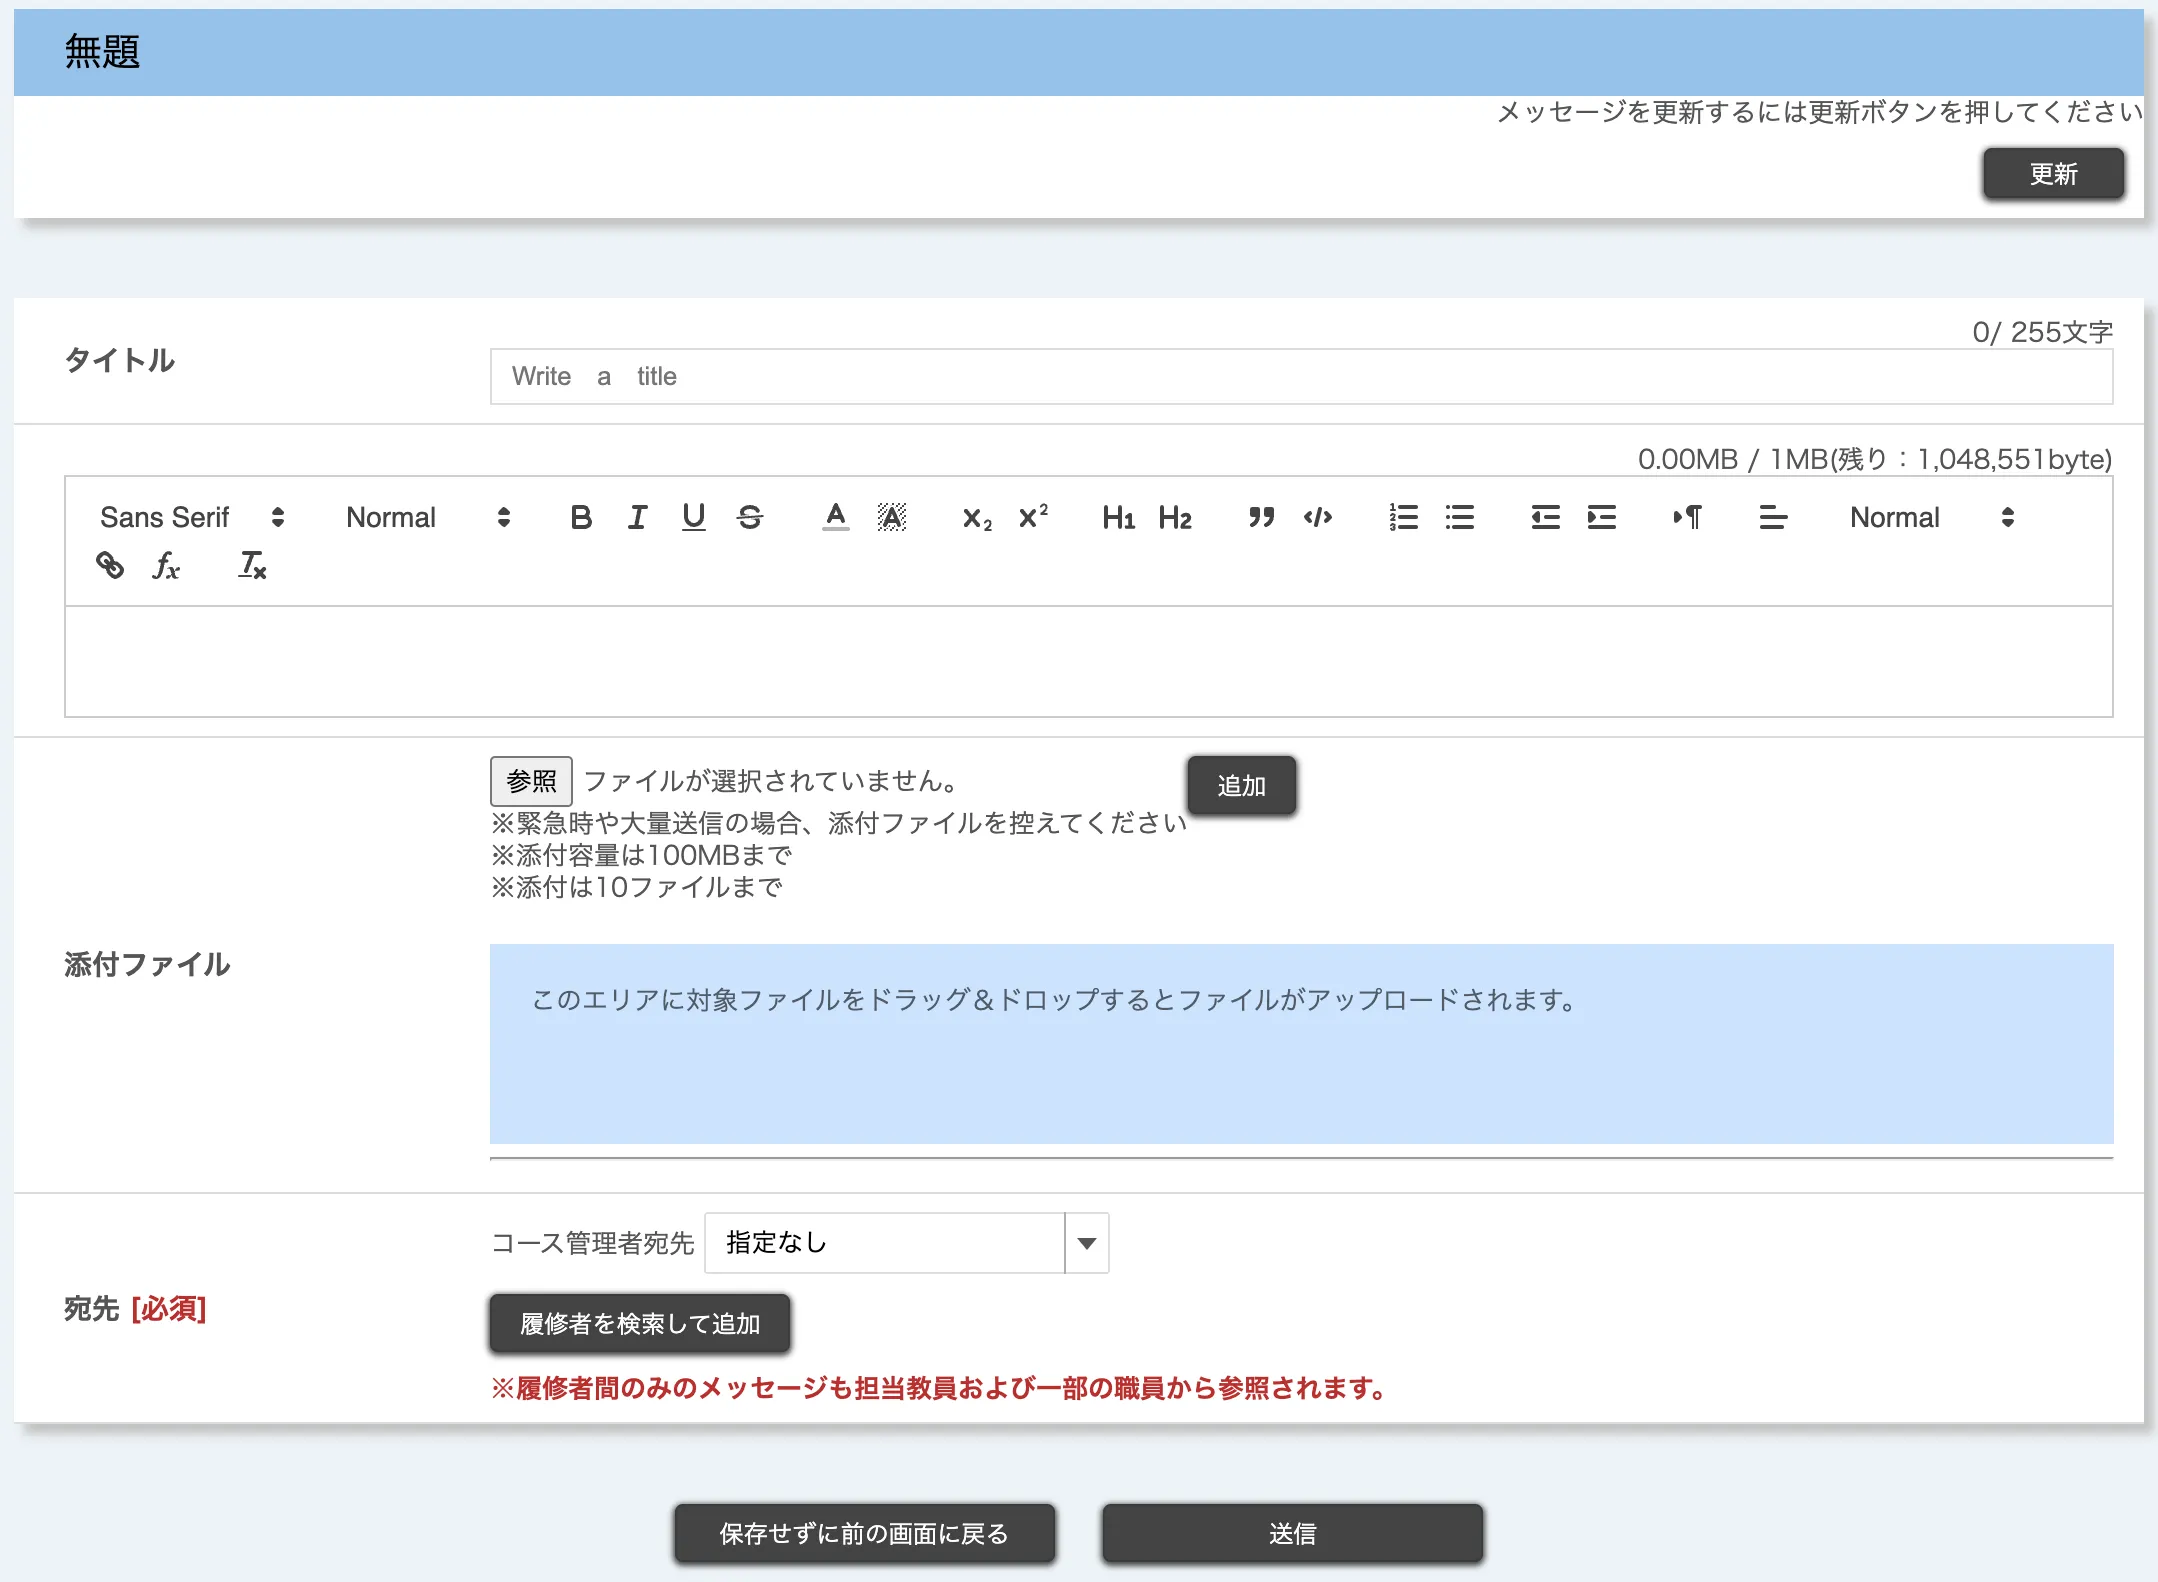The height and width of the screenshot is (1582, 2158).
Task: Insert formula with fx icon
Action: coord(166,566)
